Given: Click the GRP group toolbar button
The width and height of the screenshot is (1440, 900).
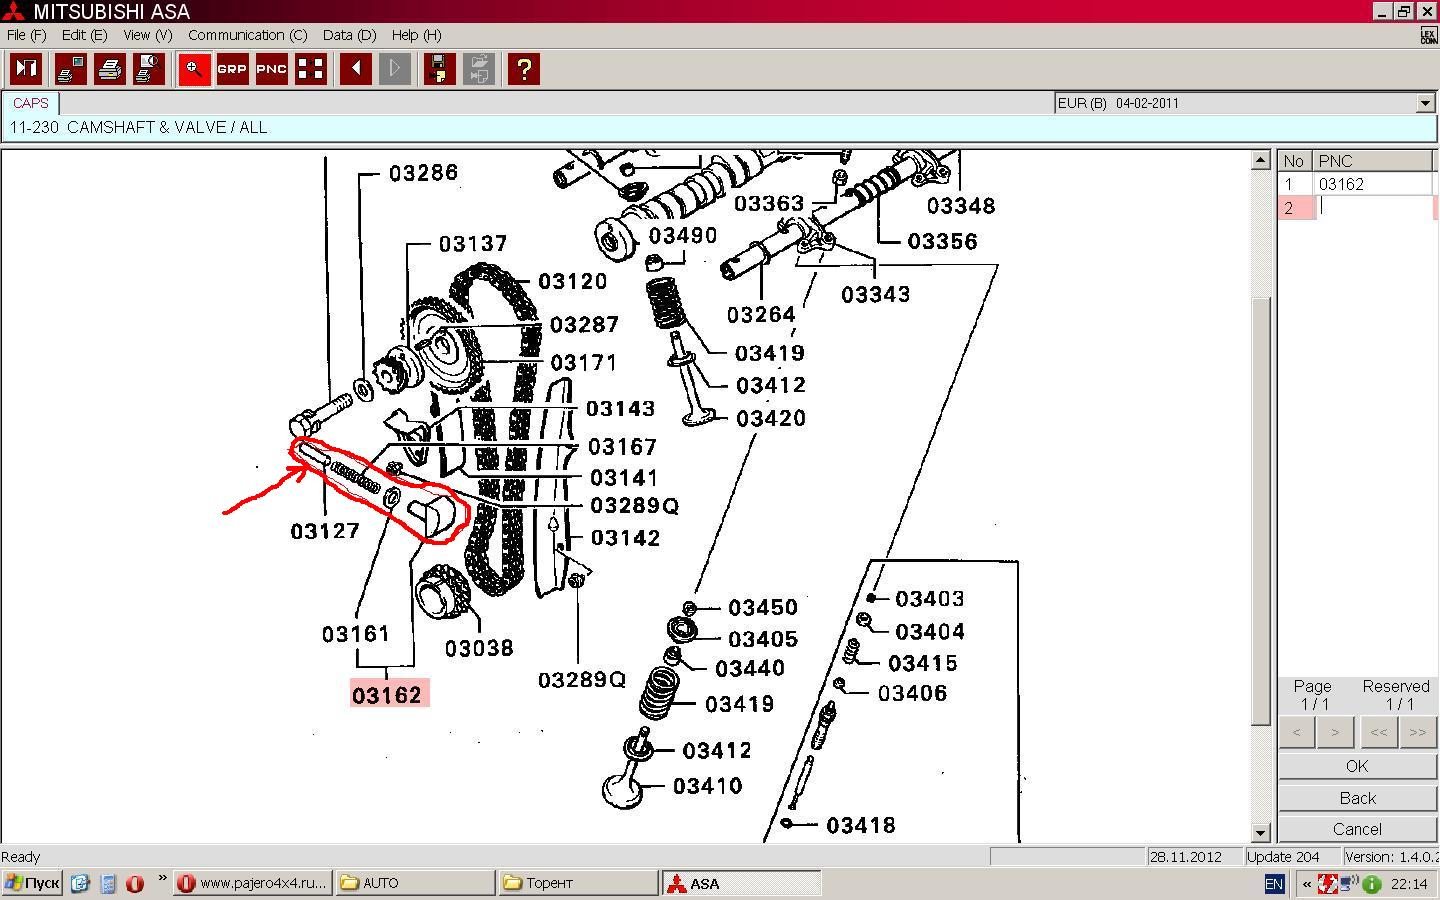Looking at the screenshot, I should point(232,69).
